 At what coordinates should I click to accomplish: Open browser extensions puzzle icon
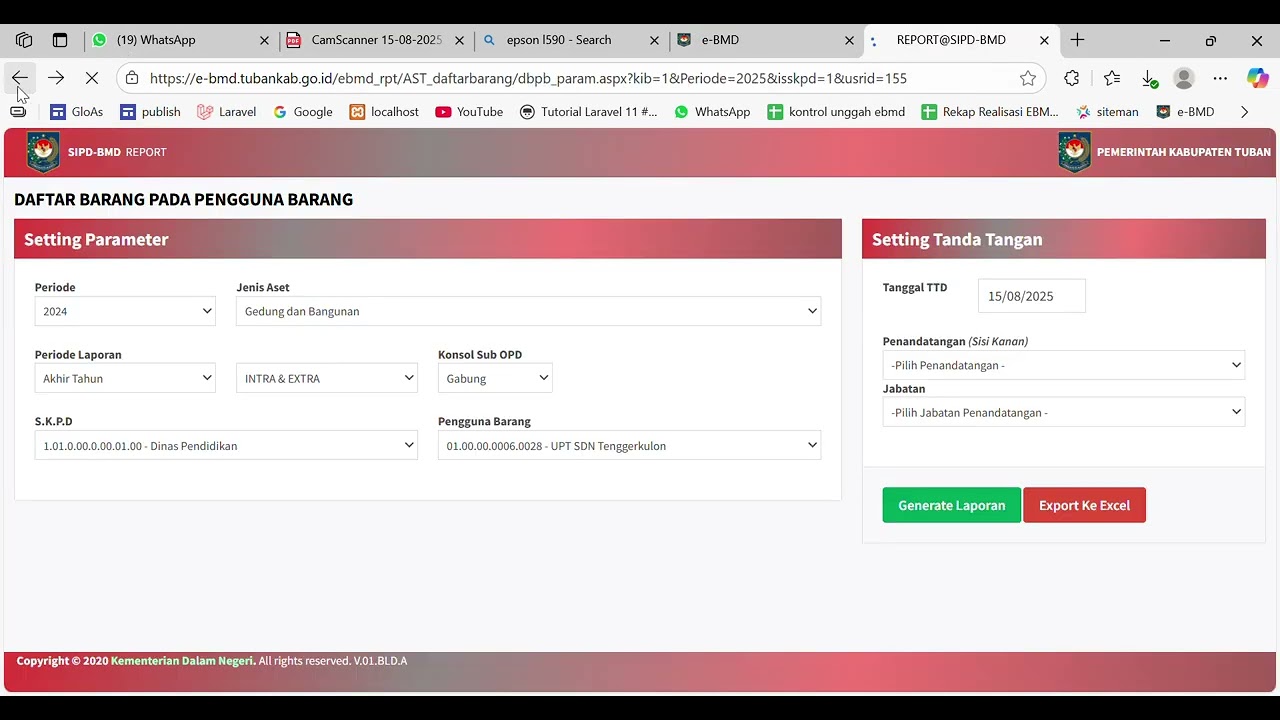[x=1072, y=78]
